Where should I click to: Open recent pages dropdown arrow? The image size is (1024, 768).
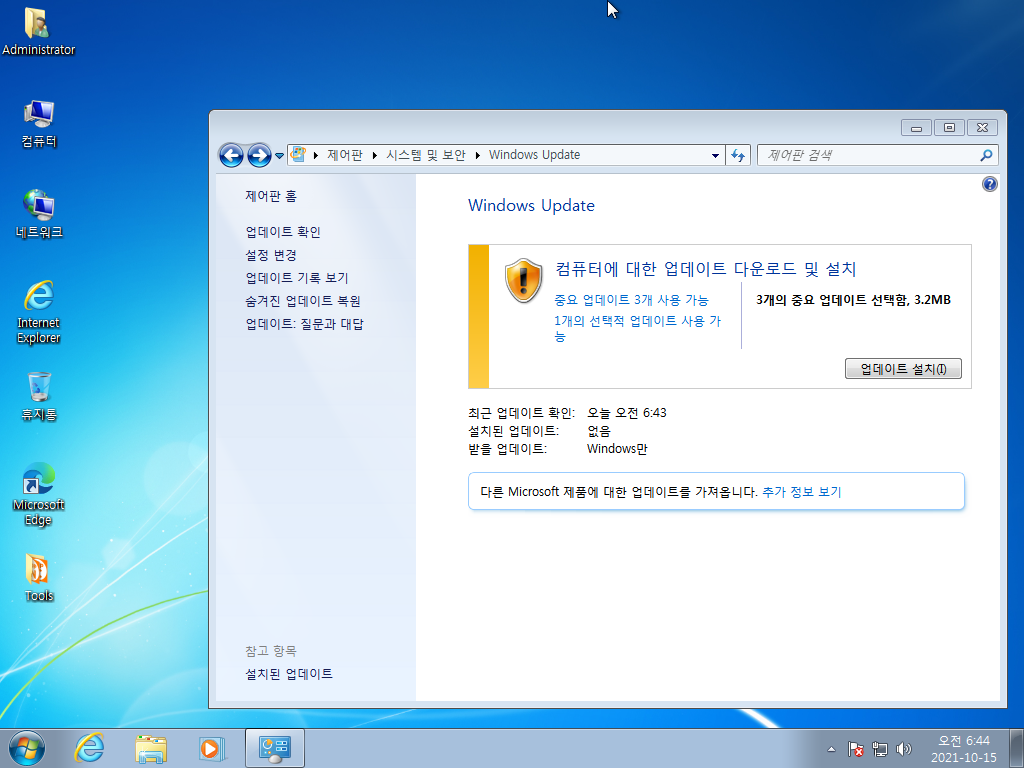280,155
